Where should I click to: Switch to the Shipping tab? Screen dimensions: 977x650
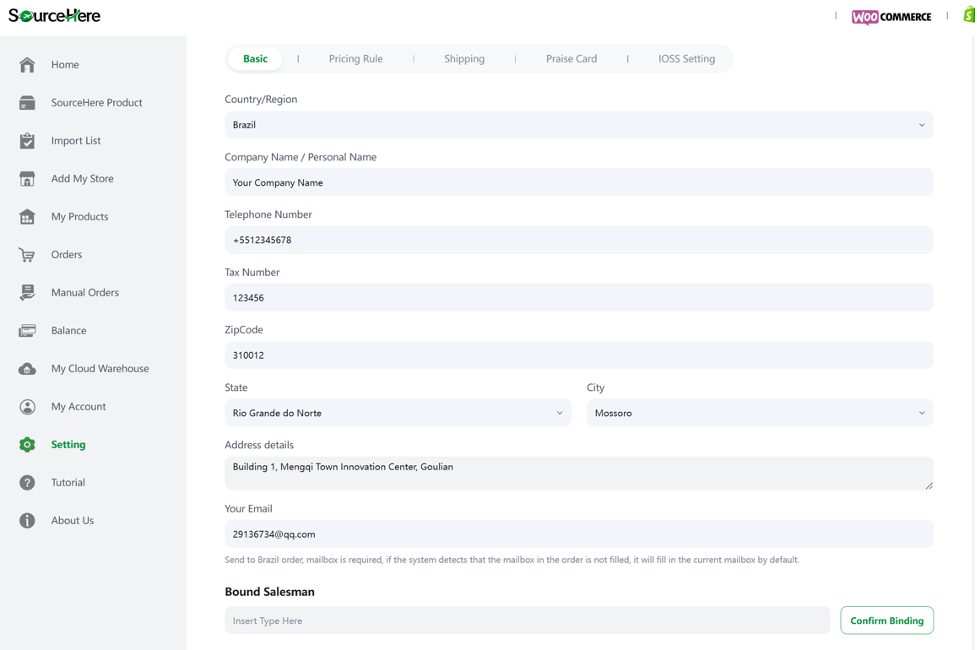[x=464, y=59]
